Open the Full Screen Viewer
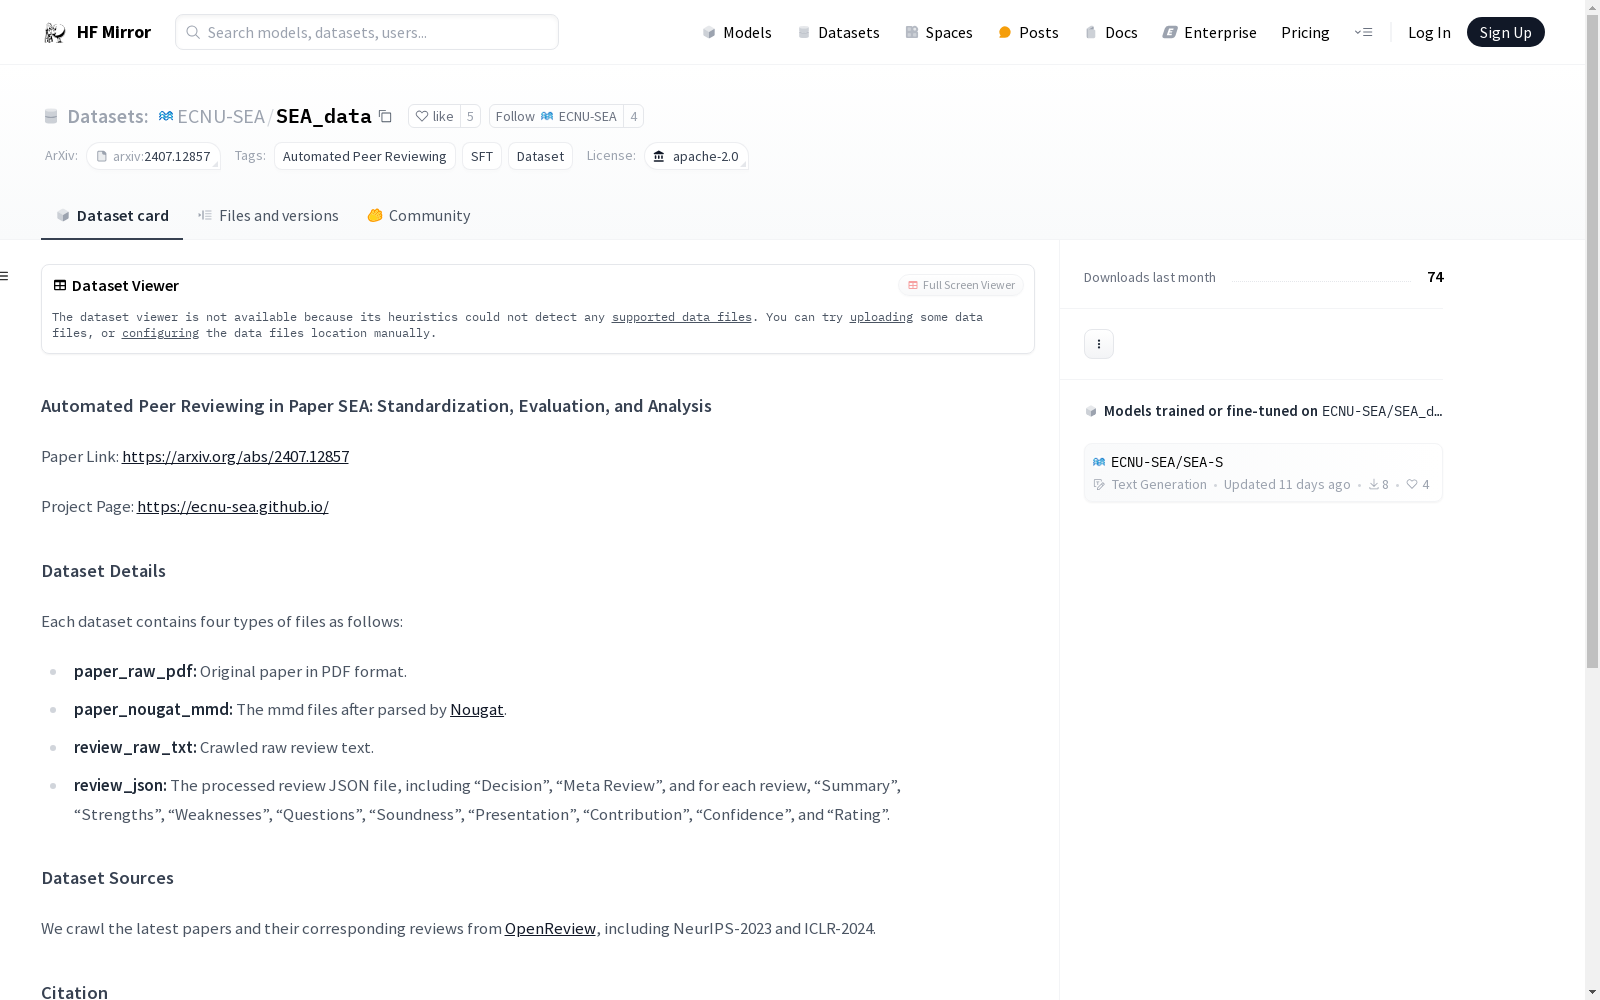Image resolution: width=1600 pixels, height=1000 pixels. [x=961, y=285]
